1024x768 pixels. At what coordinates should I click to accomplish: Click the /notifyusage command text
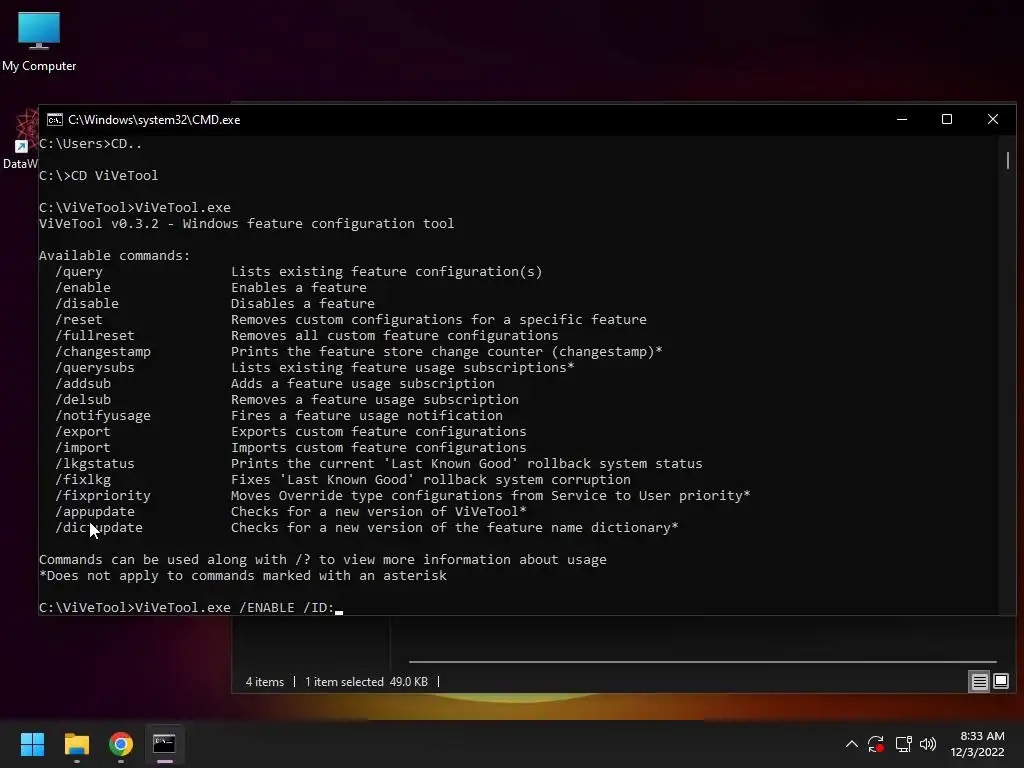coord(103,416)
